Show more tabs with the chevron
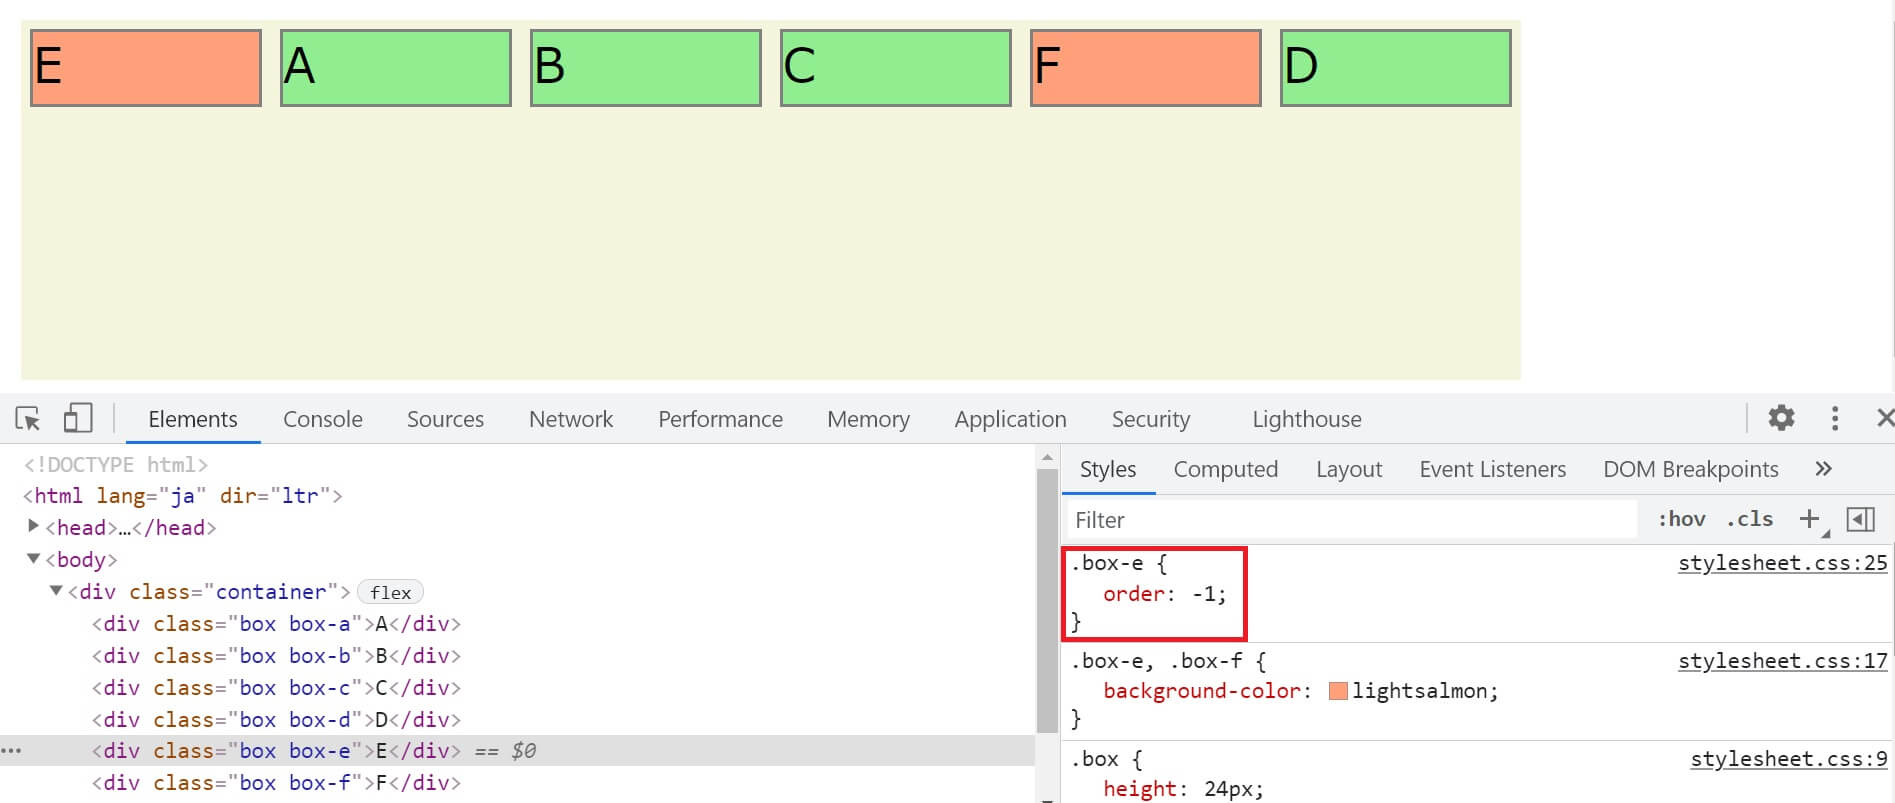 click(x=1823, y=469)
